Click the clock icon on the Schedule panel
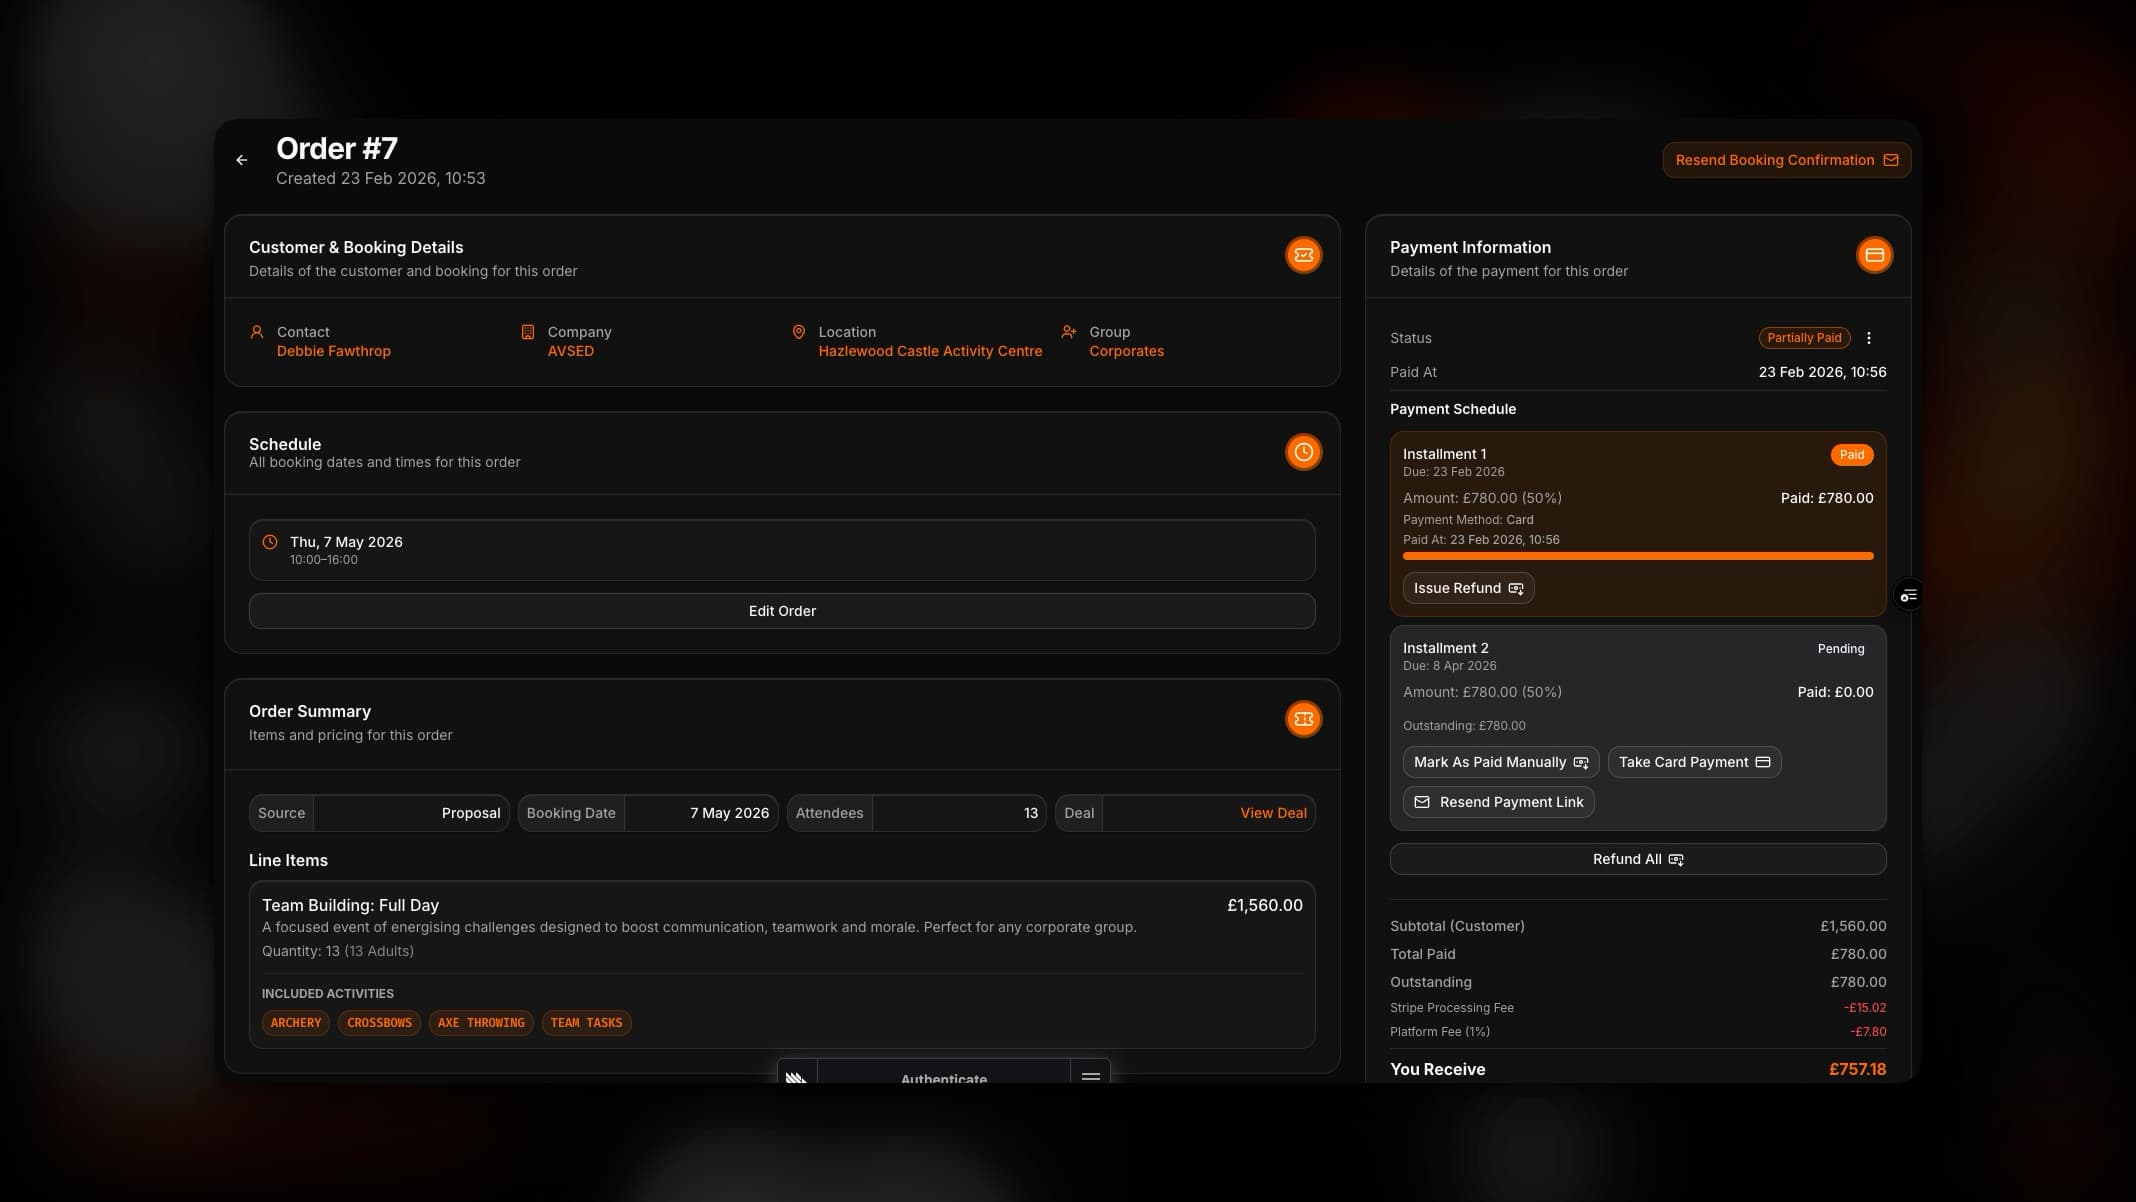The height and width of the screenshot is (1202, 2136). tap(1302, 452)
